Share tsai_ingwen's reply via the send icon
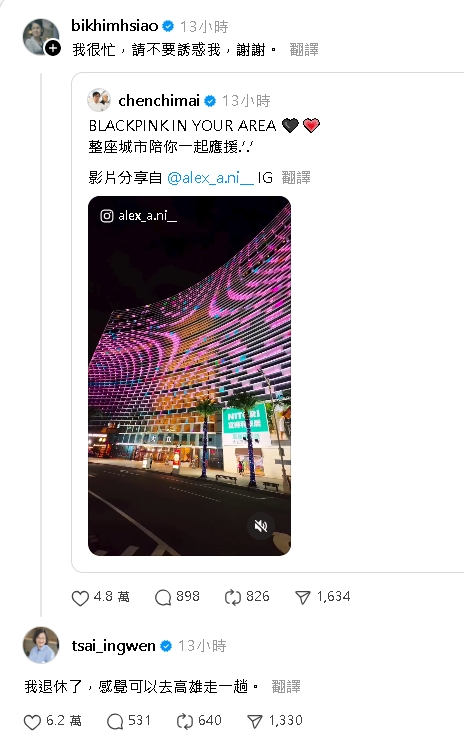The width and height of the screenshot is (464, 743). pyautogui.click(x=255, y=722)
